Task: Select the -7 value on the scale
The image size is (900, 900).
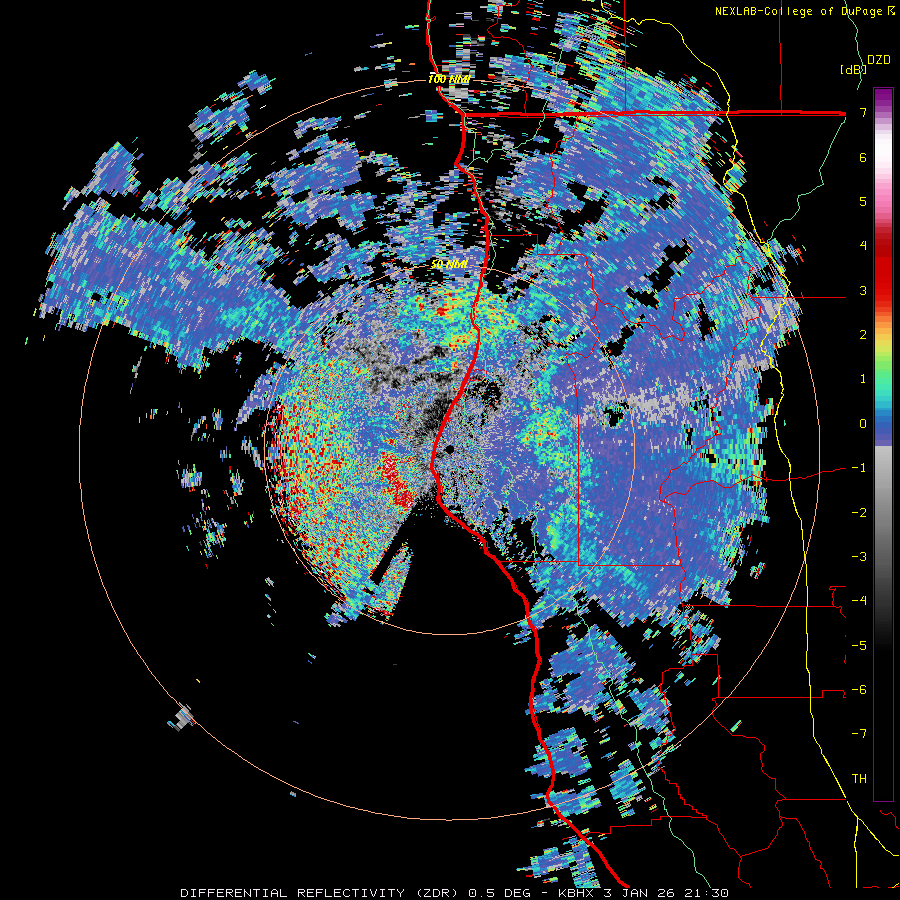Action: tap(859, 734)
